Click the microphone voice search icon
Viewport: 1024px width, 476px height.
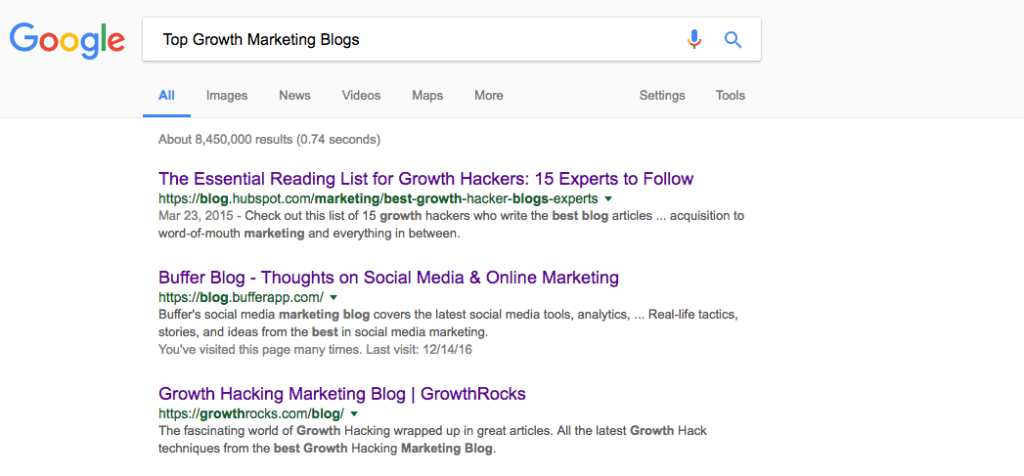[x=694, y=40]
